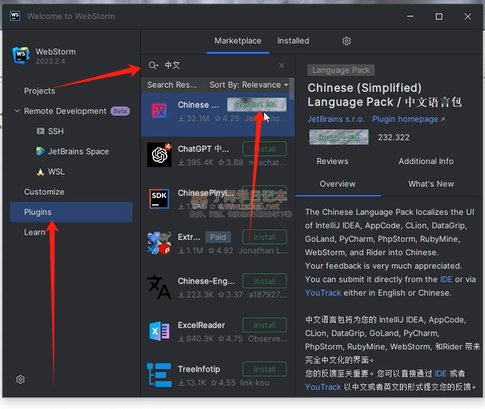
Task: Select Plugins in the sidebar
Action: point(71,212)
